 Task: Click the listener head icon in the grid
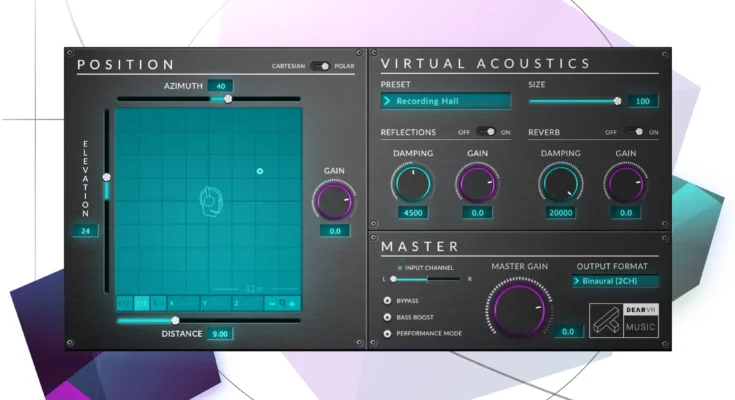(x=209, y=200)
